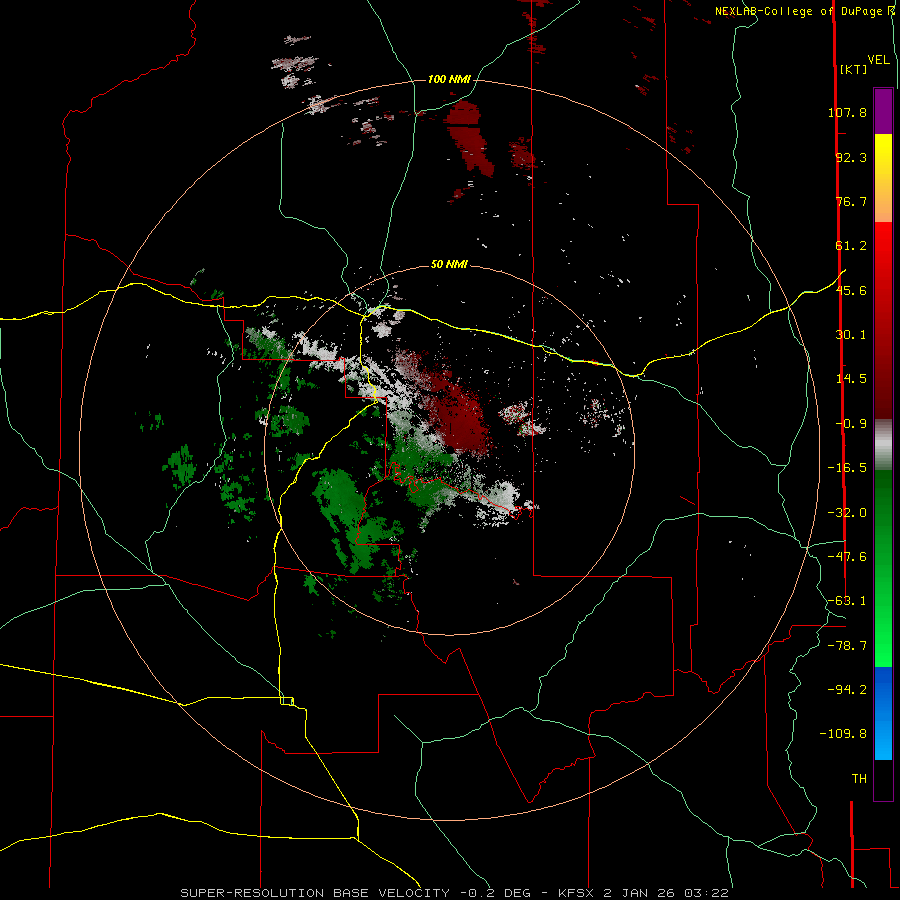Click the 30.1 legend value
Screen dimensions: 900x900
851,335
